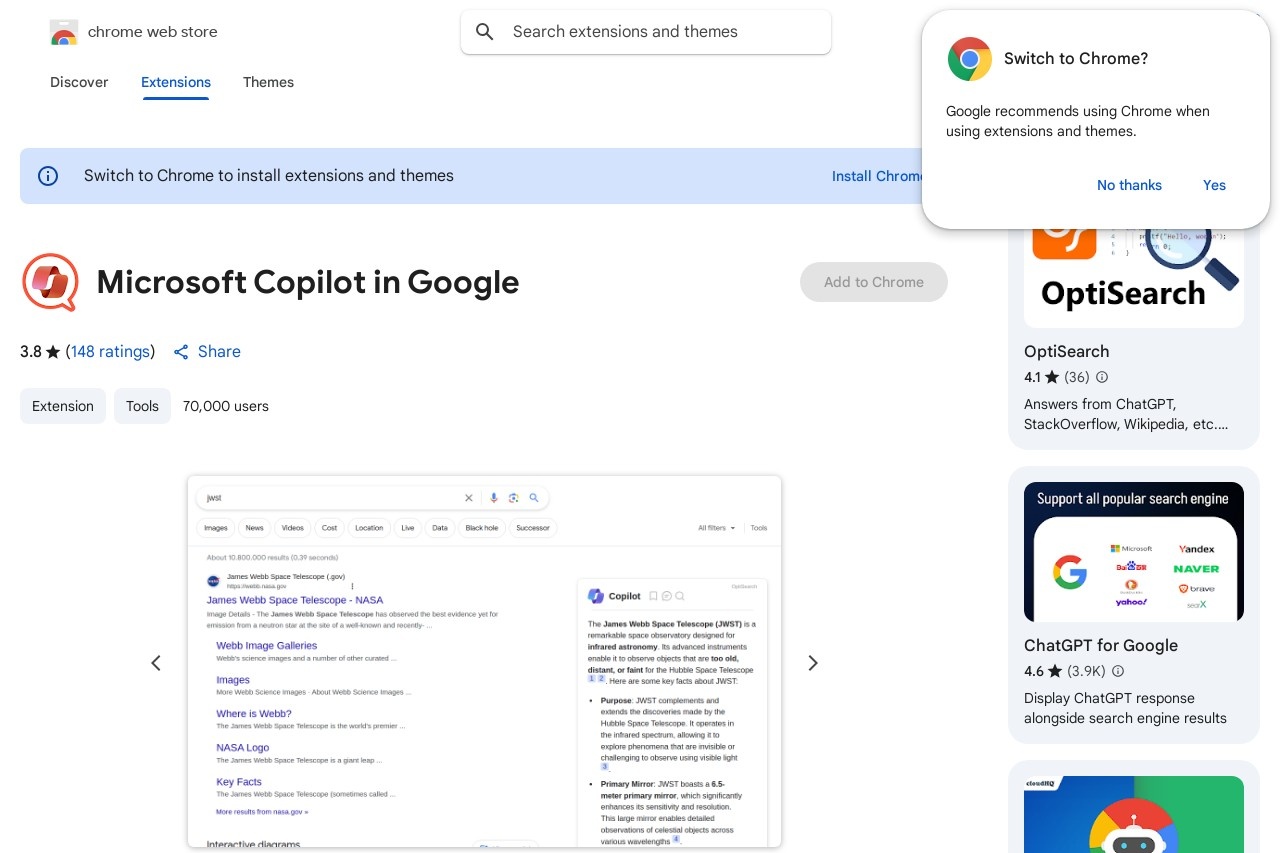Click the Add to Chrome button
This screenshot has height=853, width=1280.
(874, 282)
